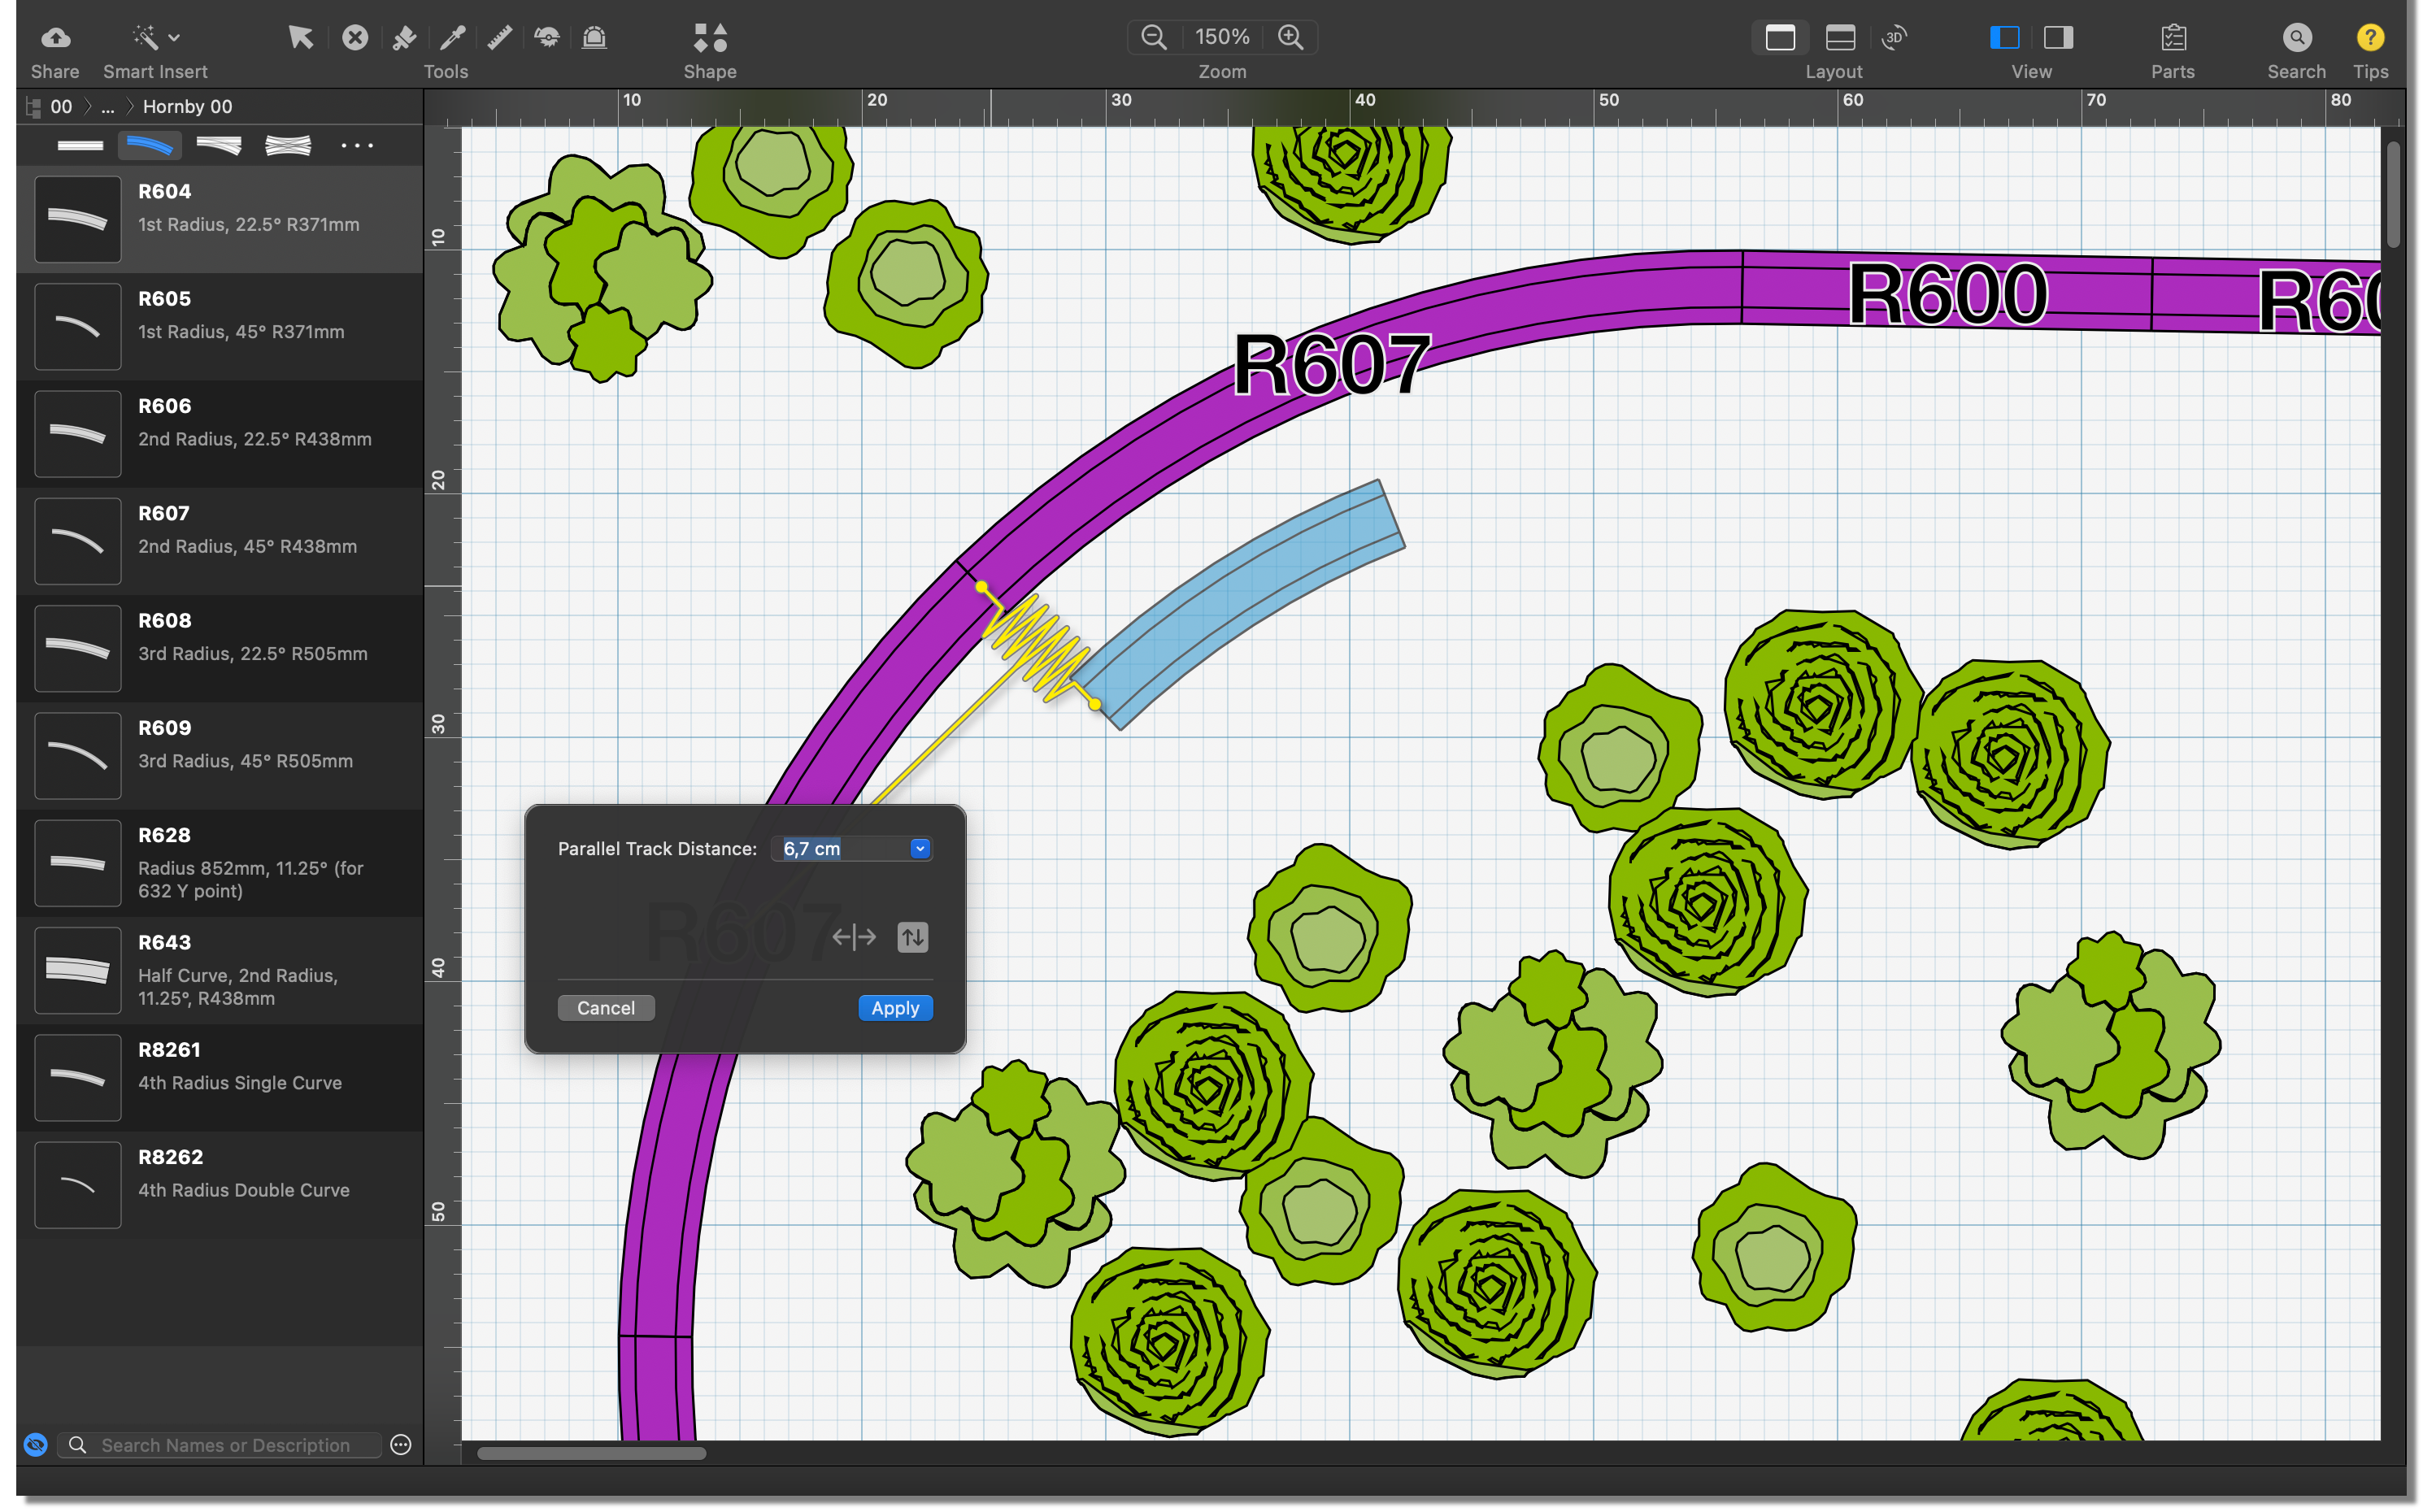2423x1512 pixels.
Task: Select R608 3rd Radius 22.5° track
Action: tap(220, 648)
